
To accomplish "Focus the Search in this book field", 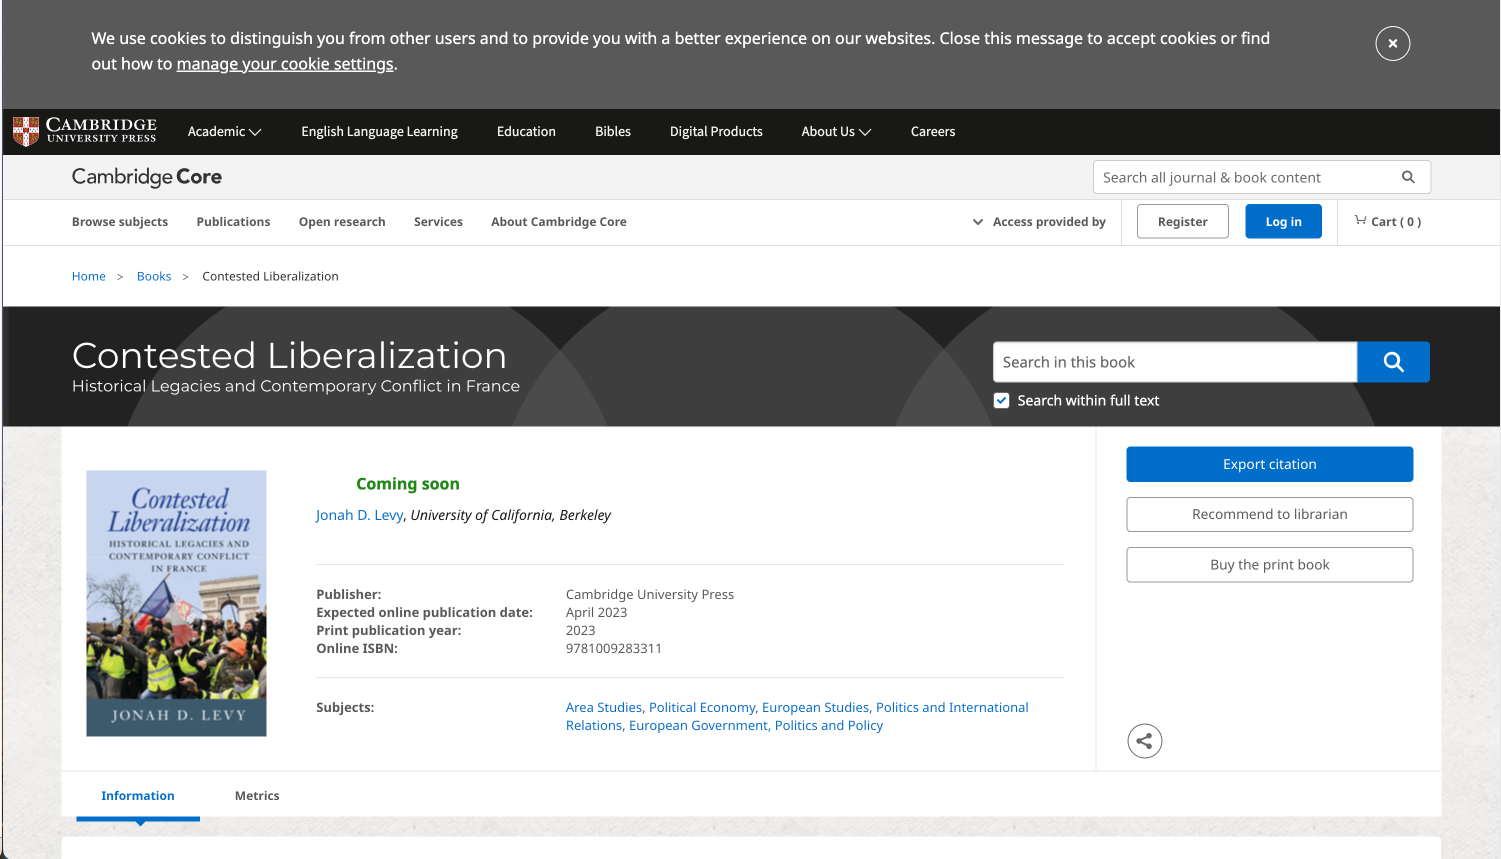I will pyautogui.click(x=1175, y=362).
